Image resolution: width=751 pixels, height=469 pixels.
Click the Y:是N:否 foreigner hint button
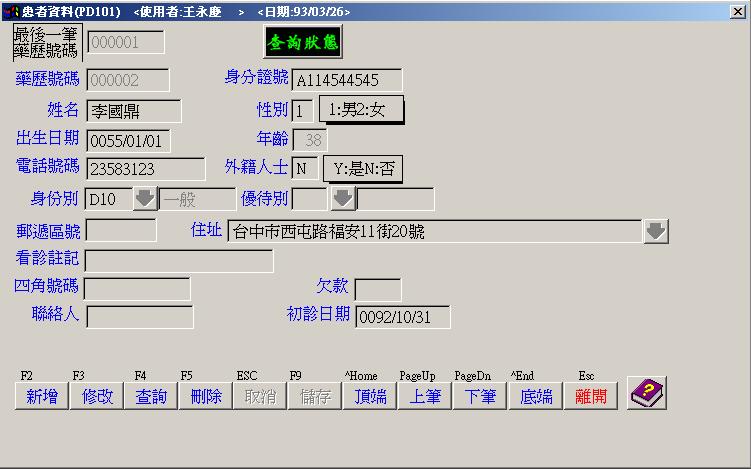coord(362,169)
